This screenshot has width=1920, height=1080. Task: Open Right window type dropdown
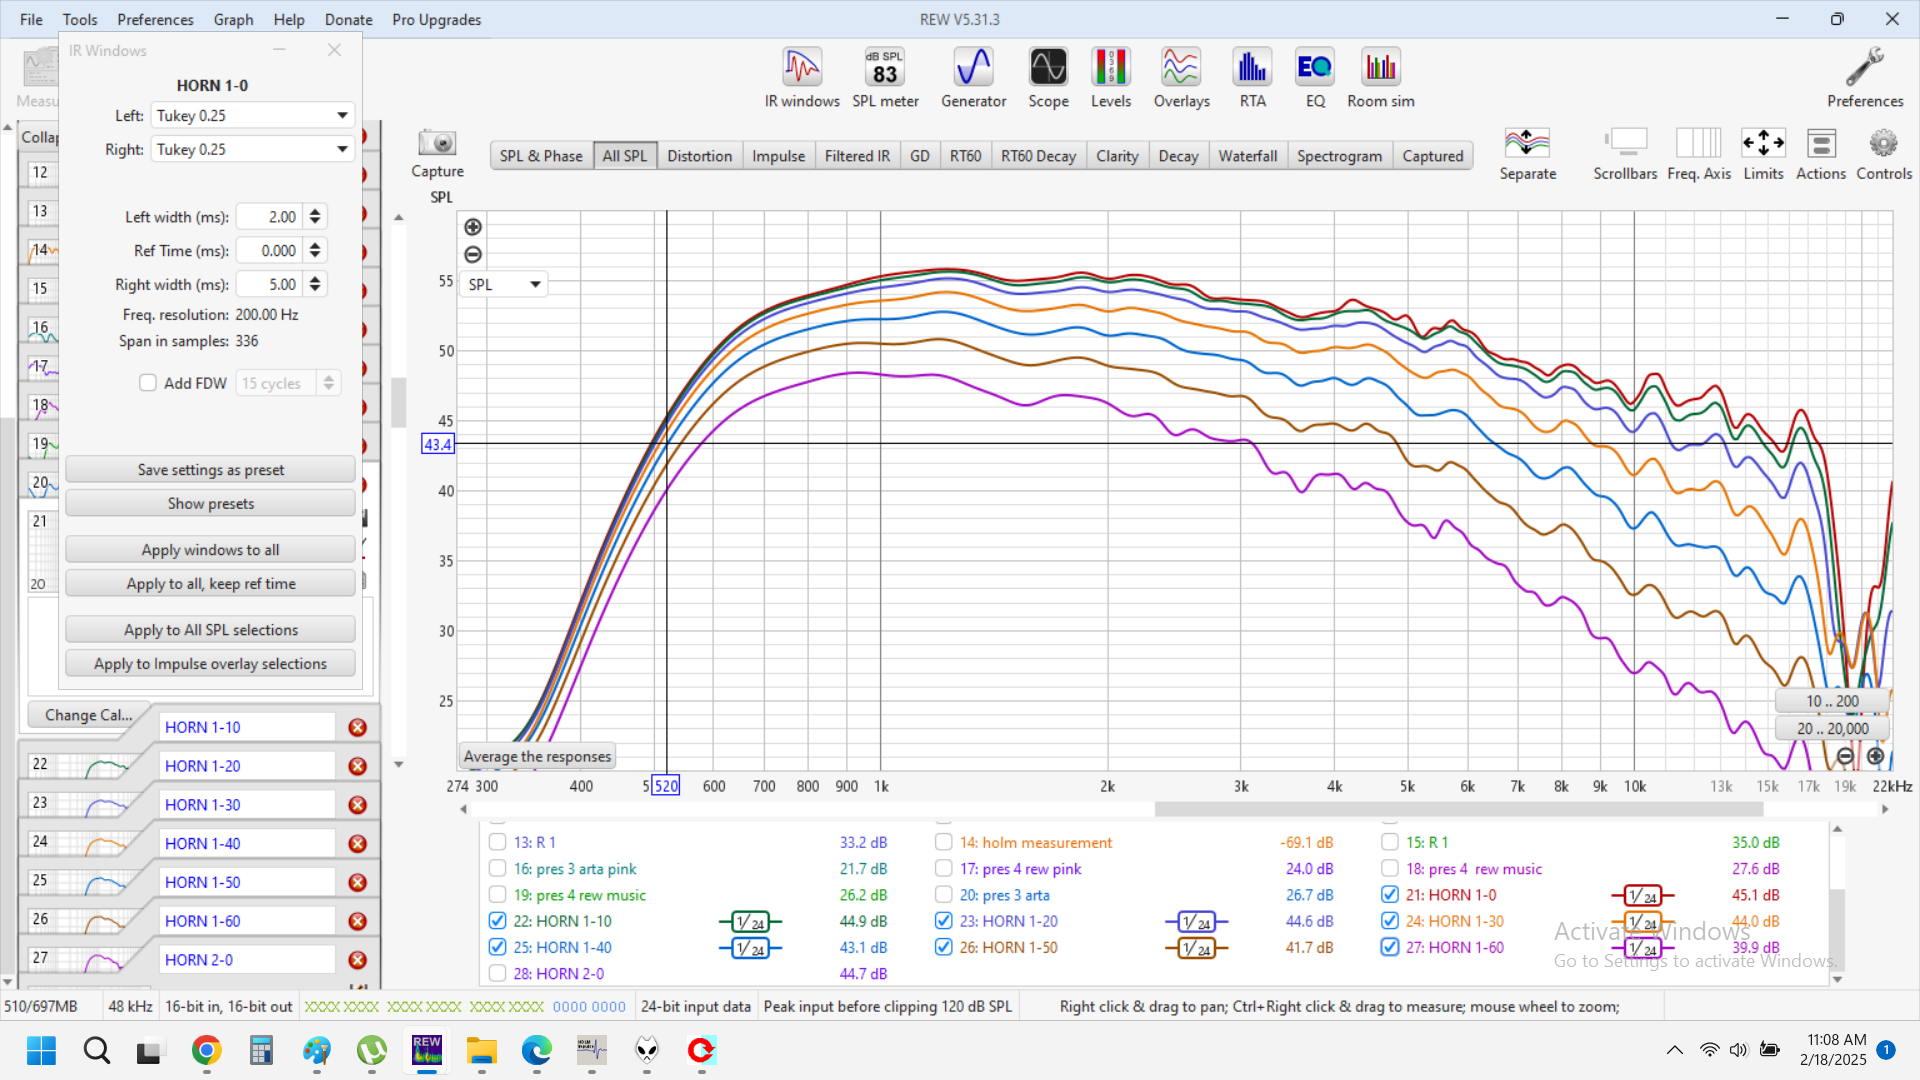pos(253,150)
